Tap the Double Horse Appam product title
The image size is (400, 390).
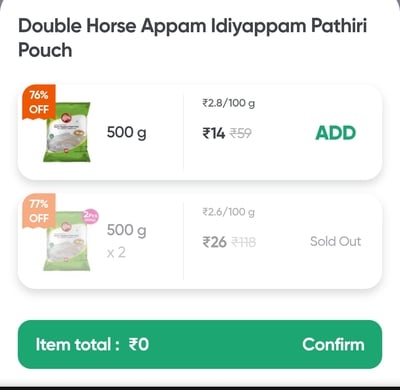[193, 38]
